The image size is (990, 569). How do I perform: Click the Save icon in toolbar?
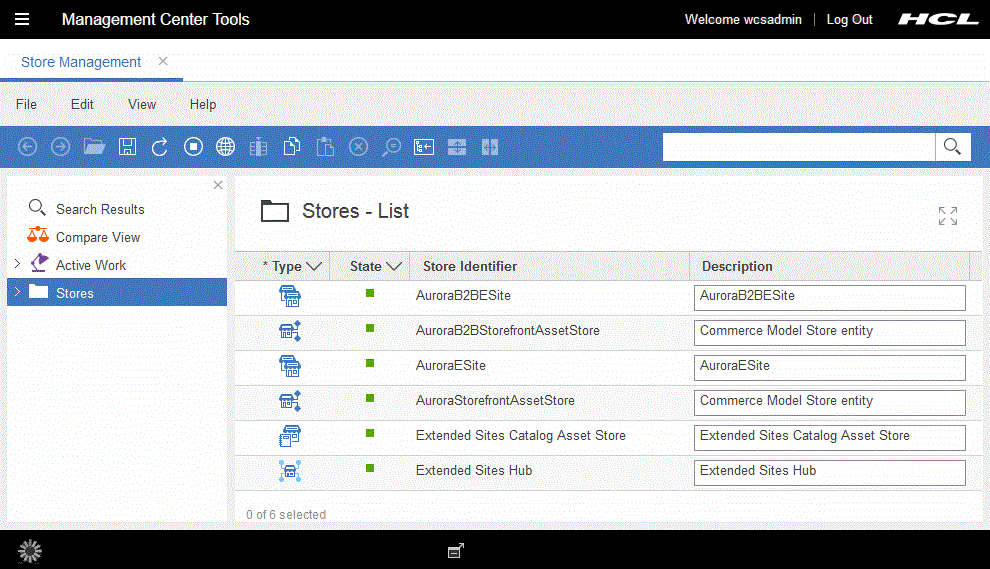127,147
